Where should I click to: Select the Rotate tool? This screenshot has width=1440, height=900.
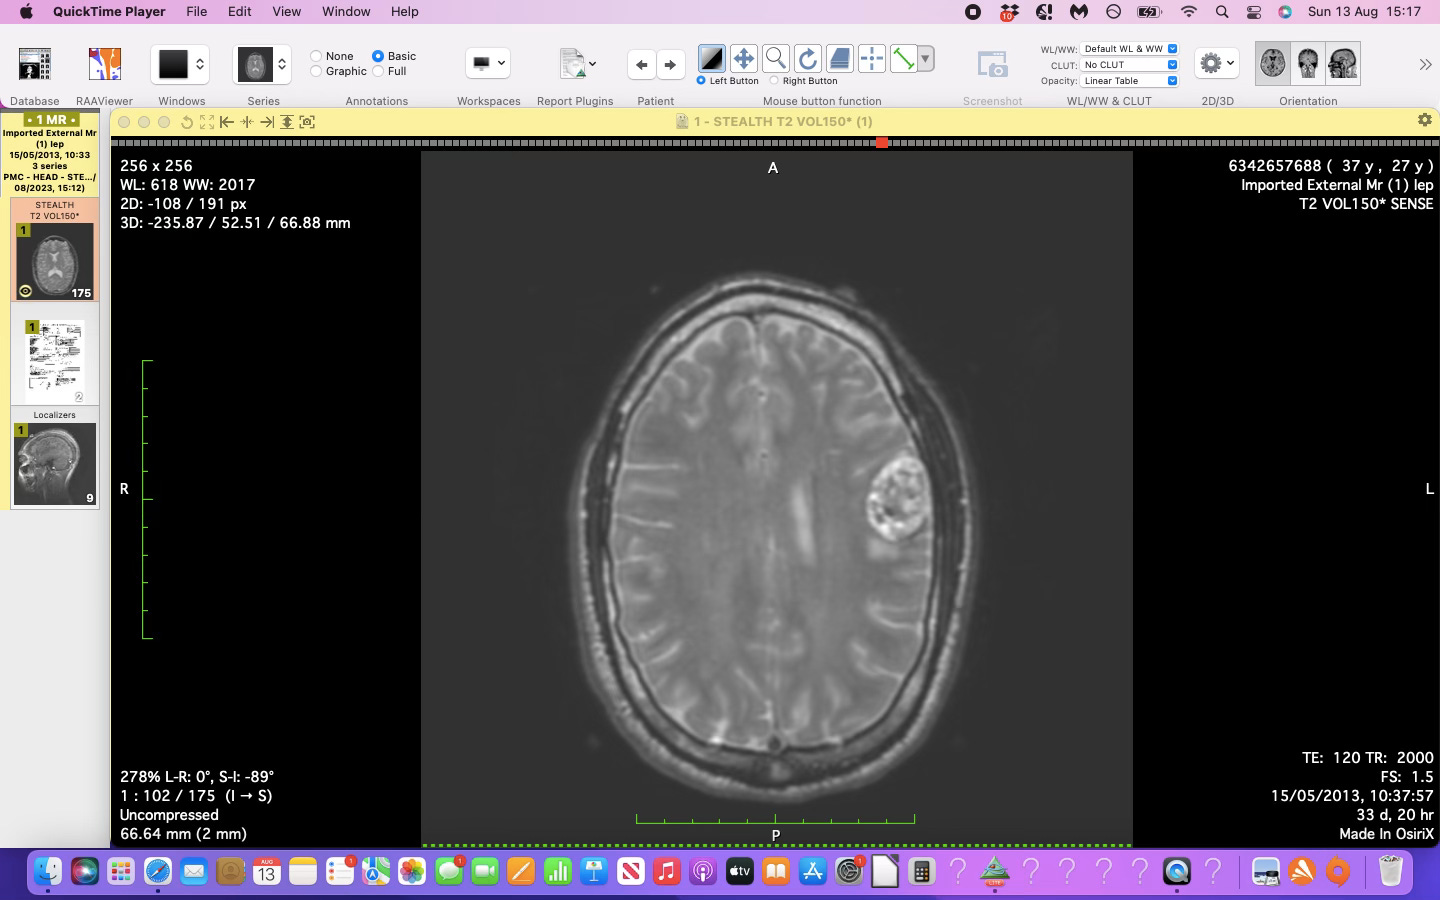pyautogui.click(x=807, y=59)
